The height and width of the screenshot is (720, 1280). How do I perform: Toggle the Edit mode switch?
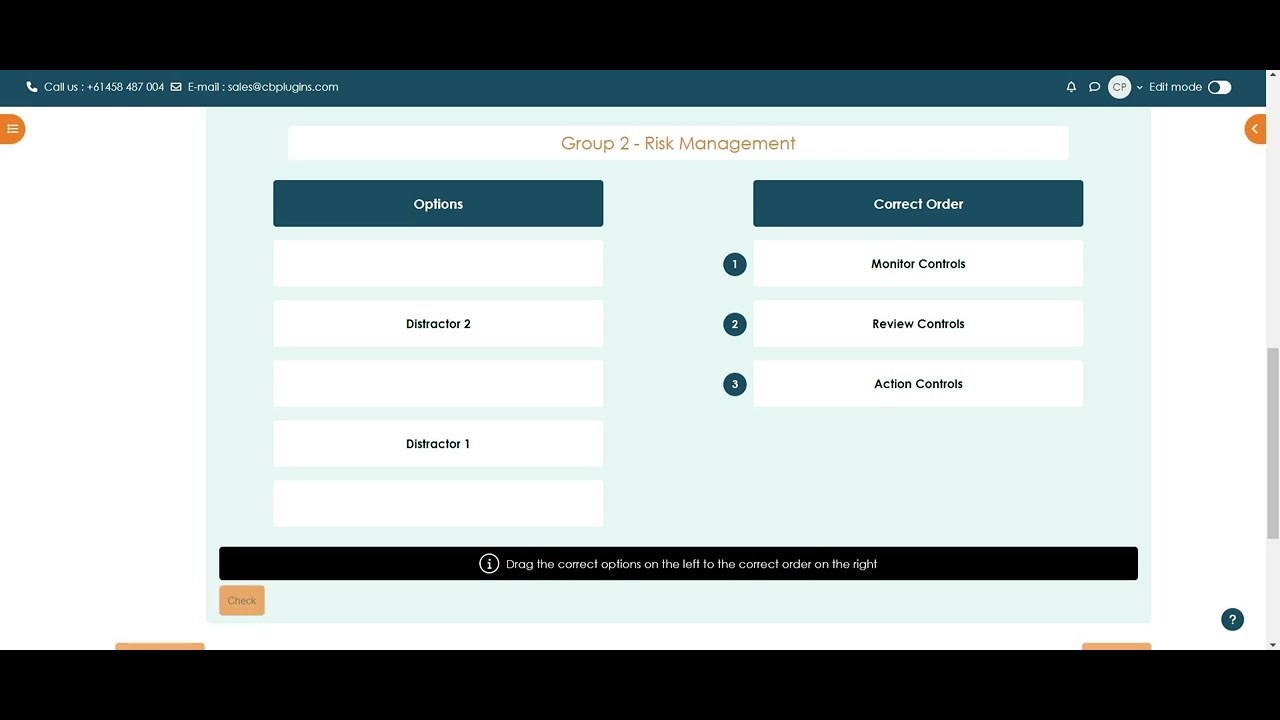coord(1219,87)
